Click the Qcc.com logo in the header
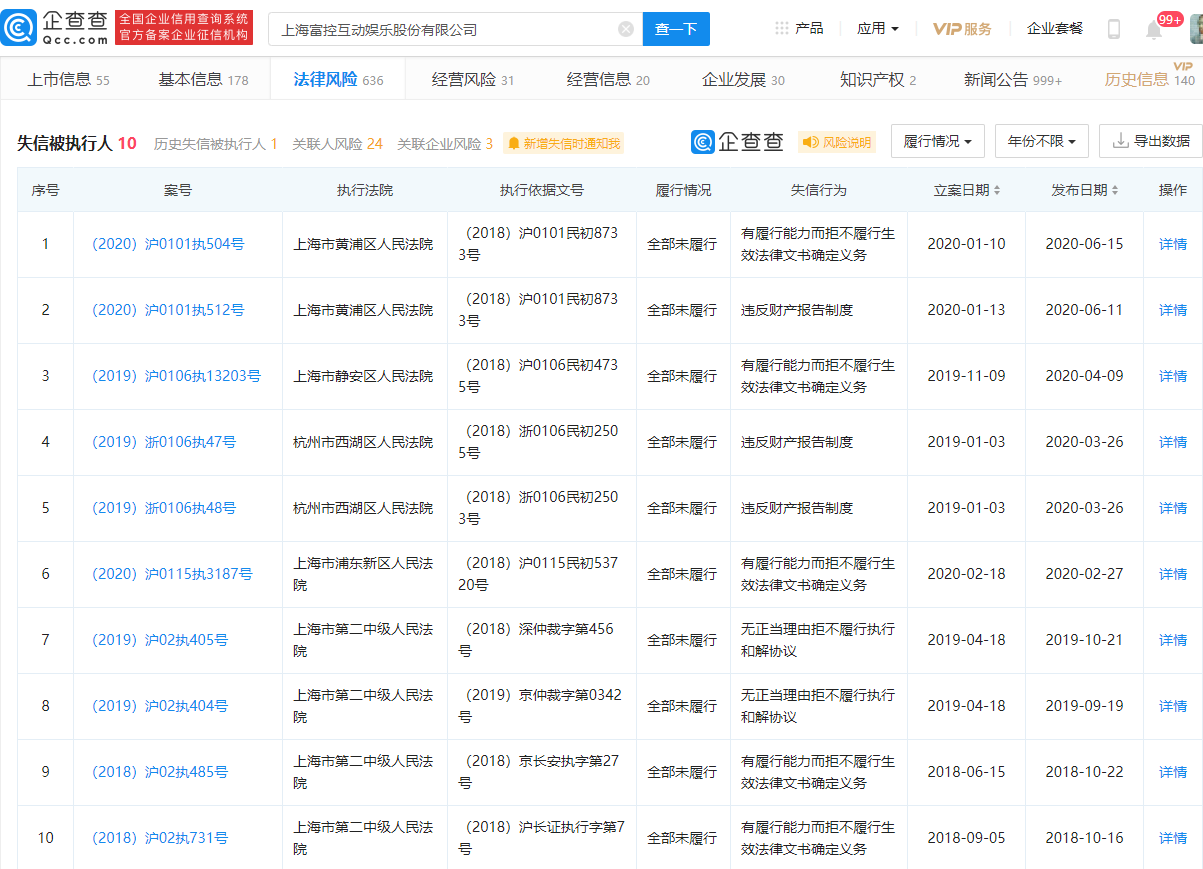Screen dimensions: 1203x869 pos(56,28)
